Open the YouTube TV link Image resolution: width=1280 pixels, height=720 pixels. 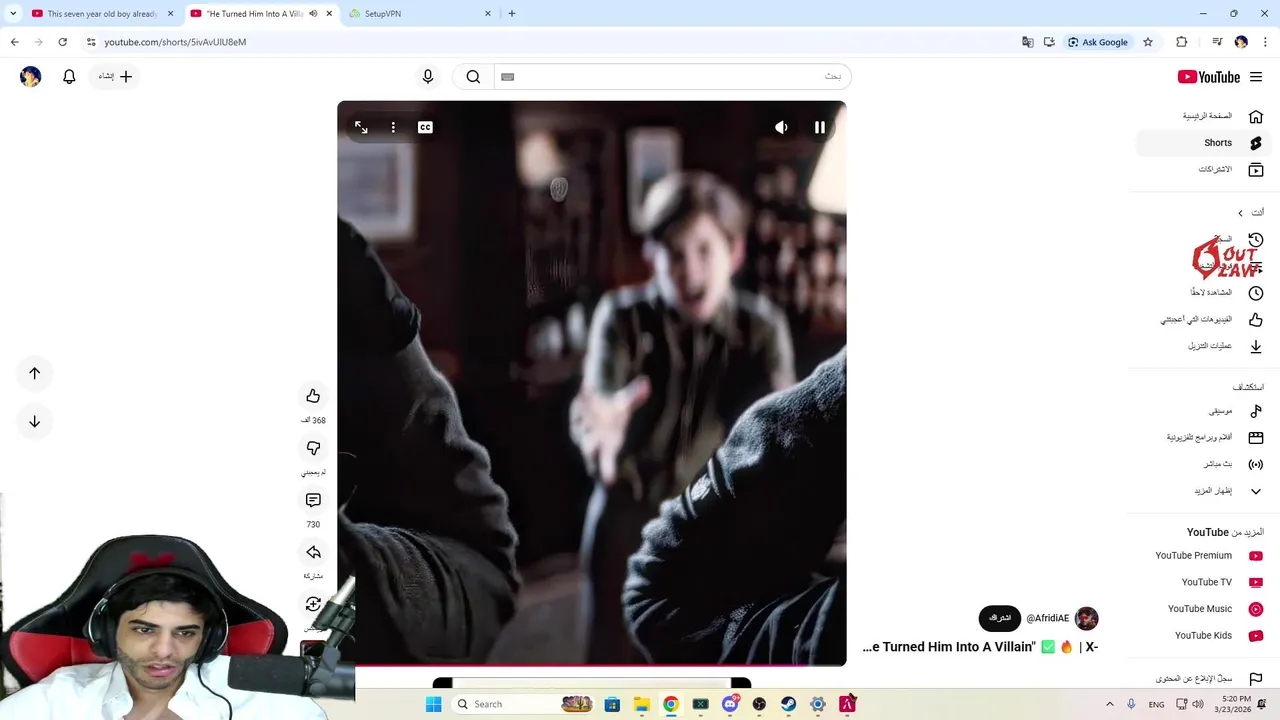coord(1204,582)
